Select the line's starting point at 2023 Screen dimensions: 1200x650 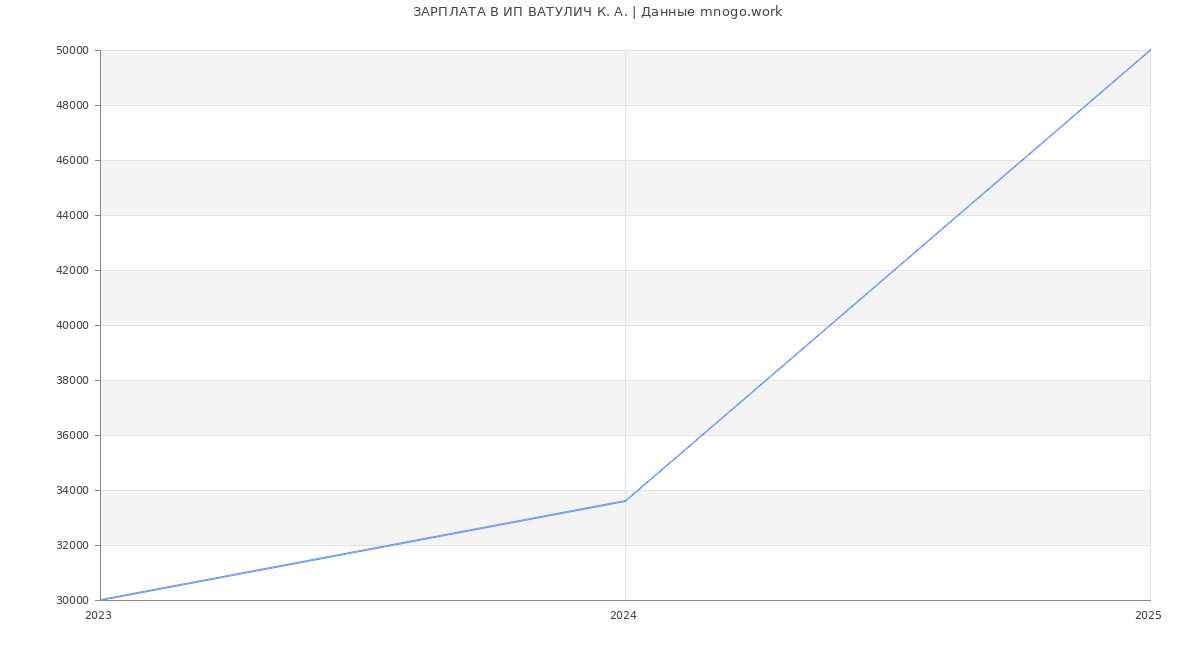pos(101,600)
